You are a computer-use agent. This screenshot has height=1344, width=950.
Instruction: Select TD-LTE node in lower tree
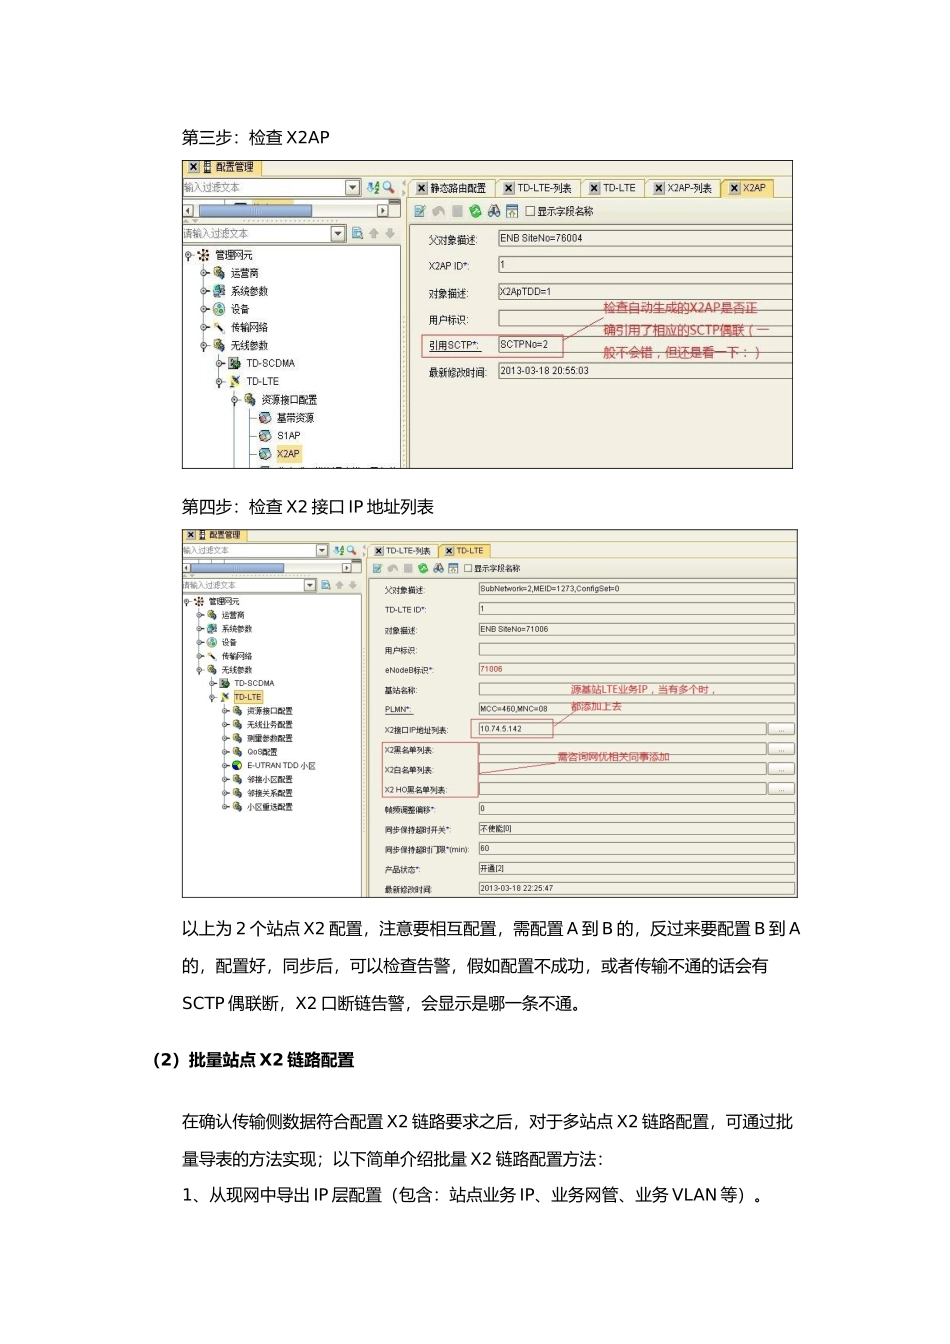(248, 698)
